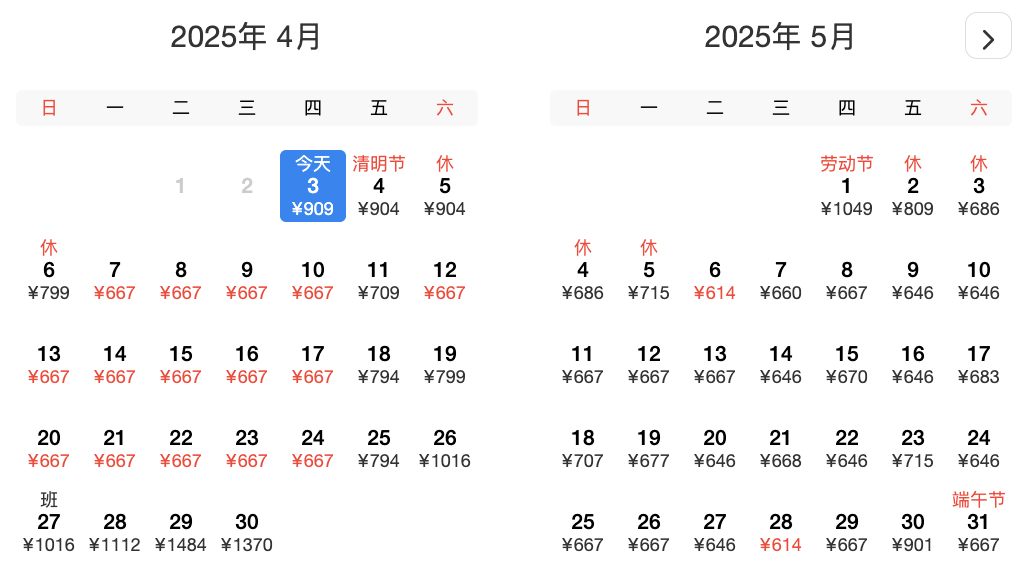
Task: Select May 31 Dragon Boat Festival ¥667
Action: pyautogui.click(x=978, y=522)
